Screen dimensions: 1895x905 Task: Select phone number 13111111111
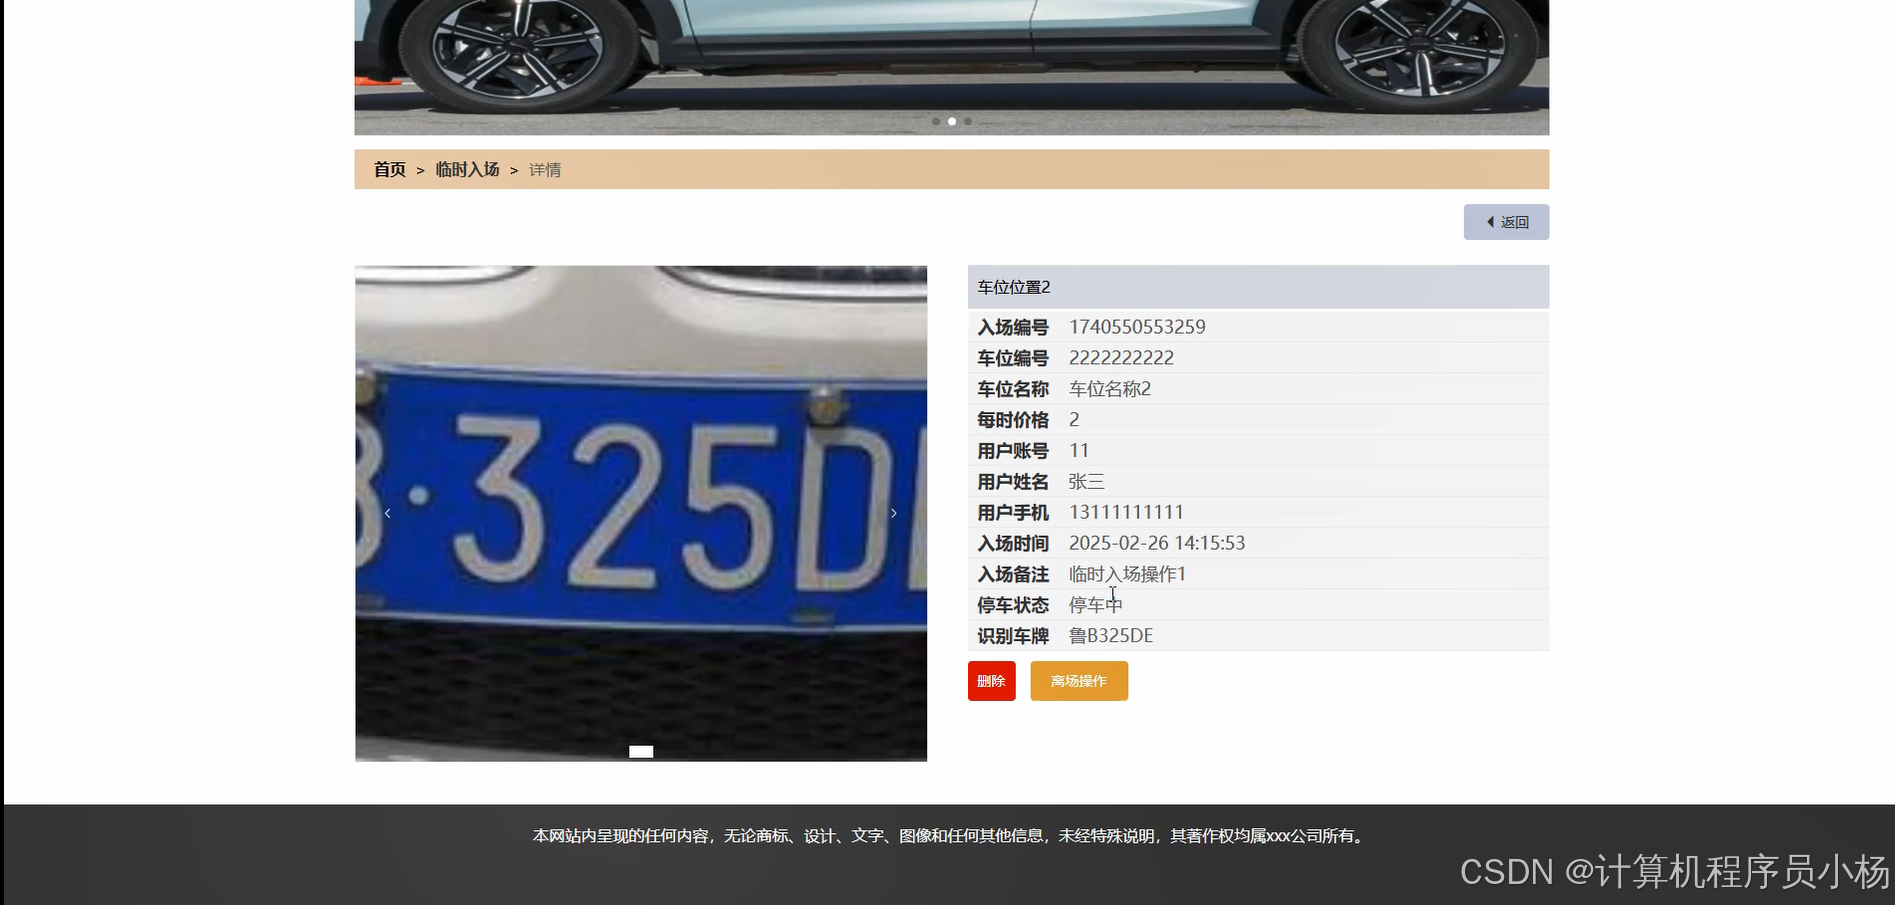coord(1126,513)
